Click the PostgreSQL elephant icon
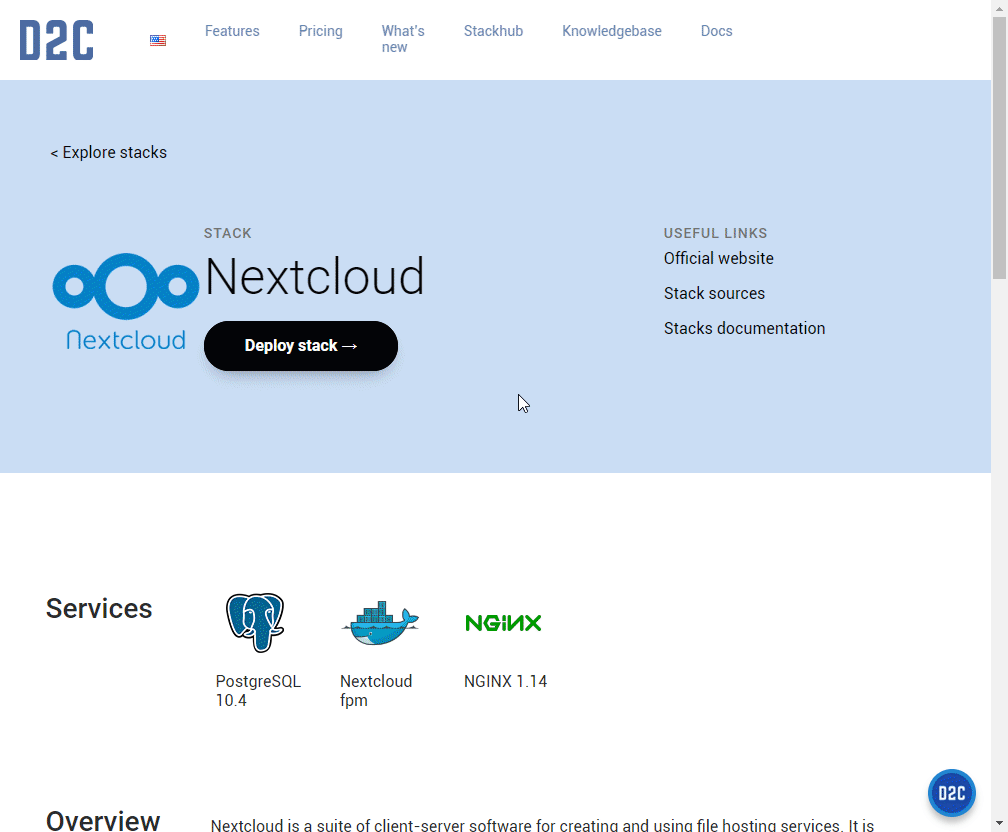Viewport: 1008px width, 832px height. point(255,622)
